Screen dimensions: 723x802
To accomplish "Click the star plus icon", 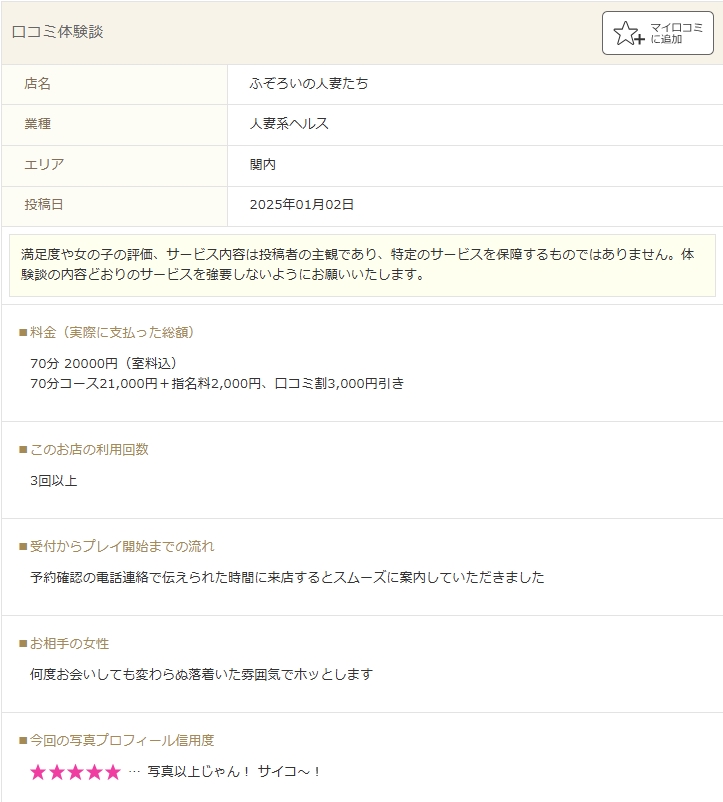I will click(x=628, y=33).
